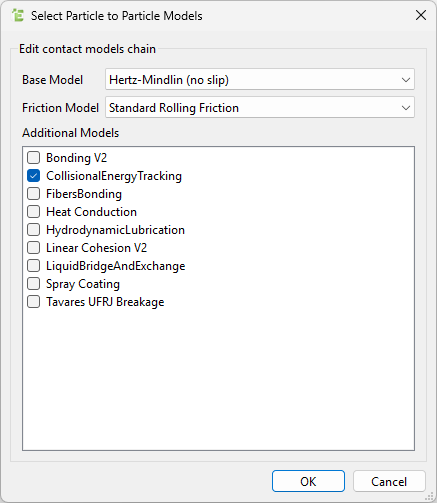This screenshot has width=437, height=503.
Task: Check the Linear Cohesion V2 option
Action: pyautogui.click(x=33, y=248)
